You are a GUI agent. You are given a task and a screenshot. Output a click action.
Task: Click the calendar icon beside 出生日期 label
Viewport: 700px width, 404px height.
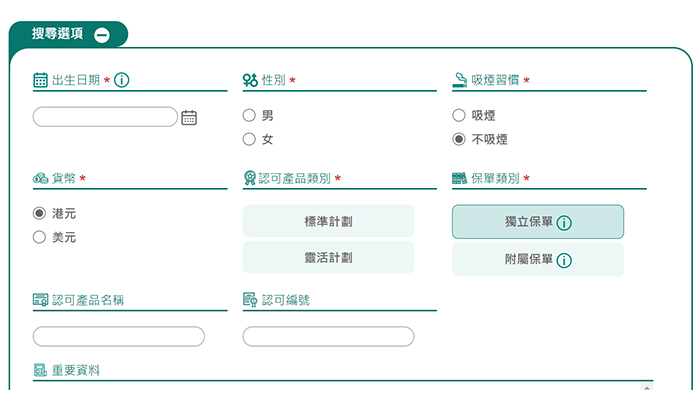pyautogui.click(x=40, y=80)
